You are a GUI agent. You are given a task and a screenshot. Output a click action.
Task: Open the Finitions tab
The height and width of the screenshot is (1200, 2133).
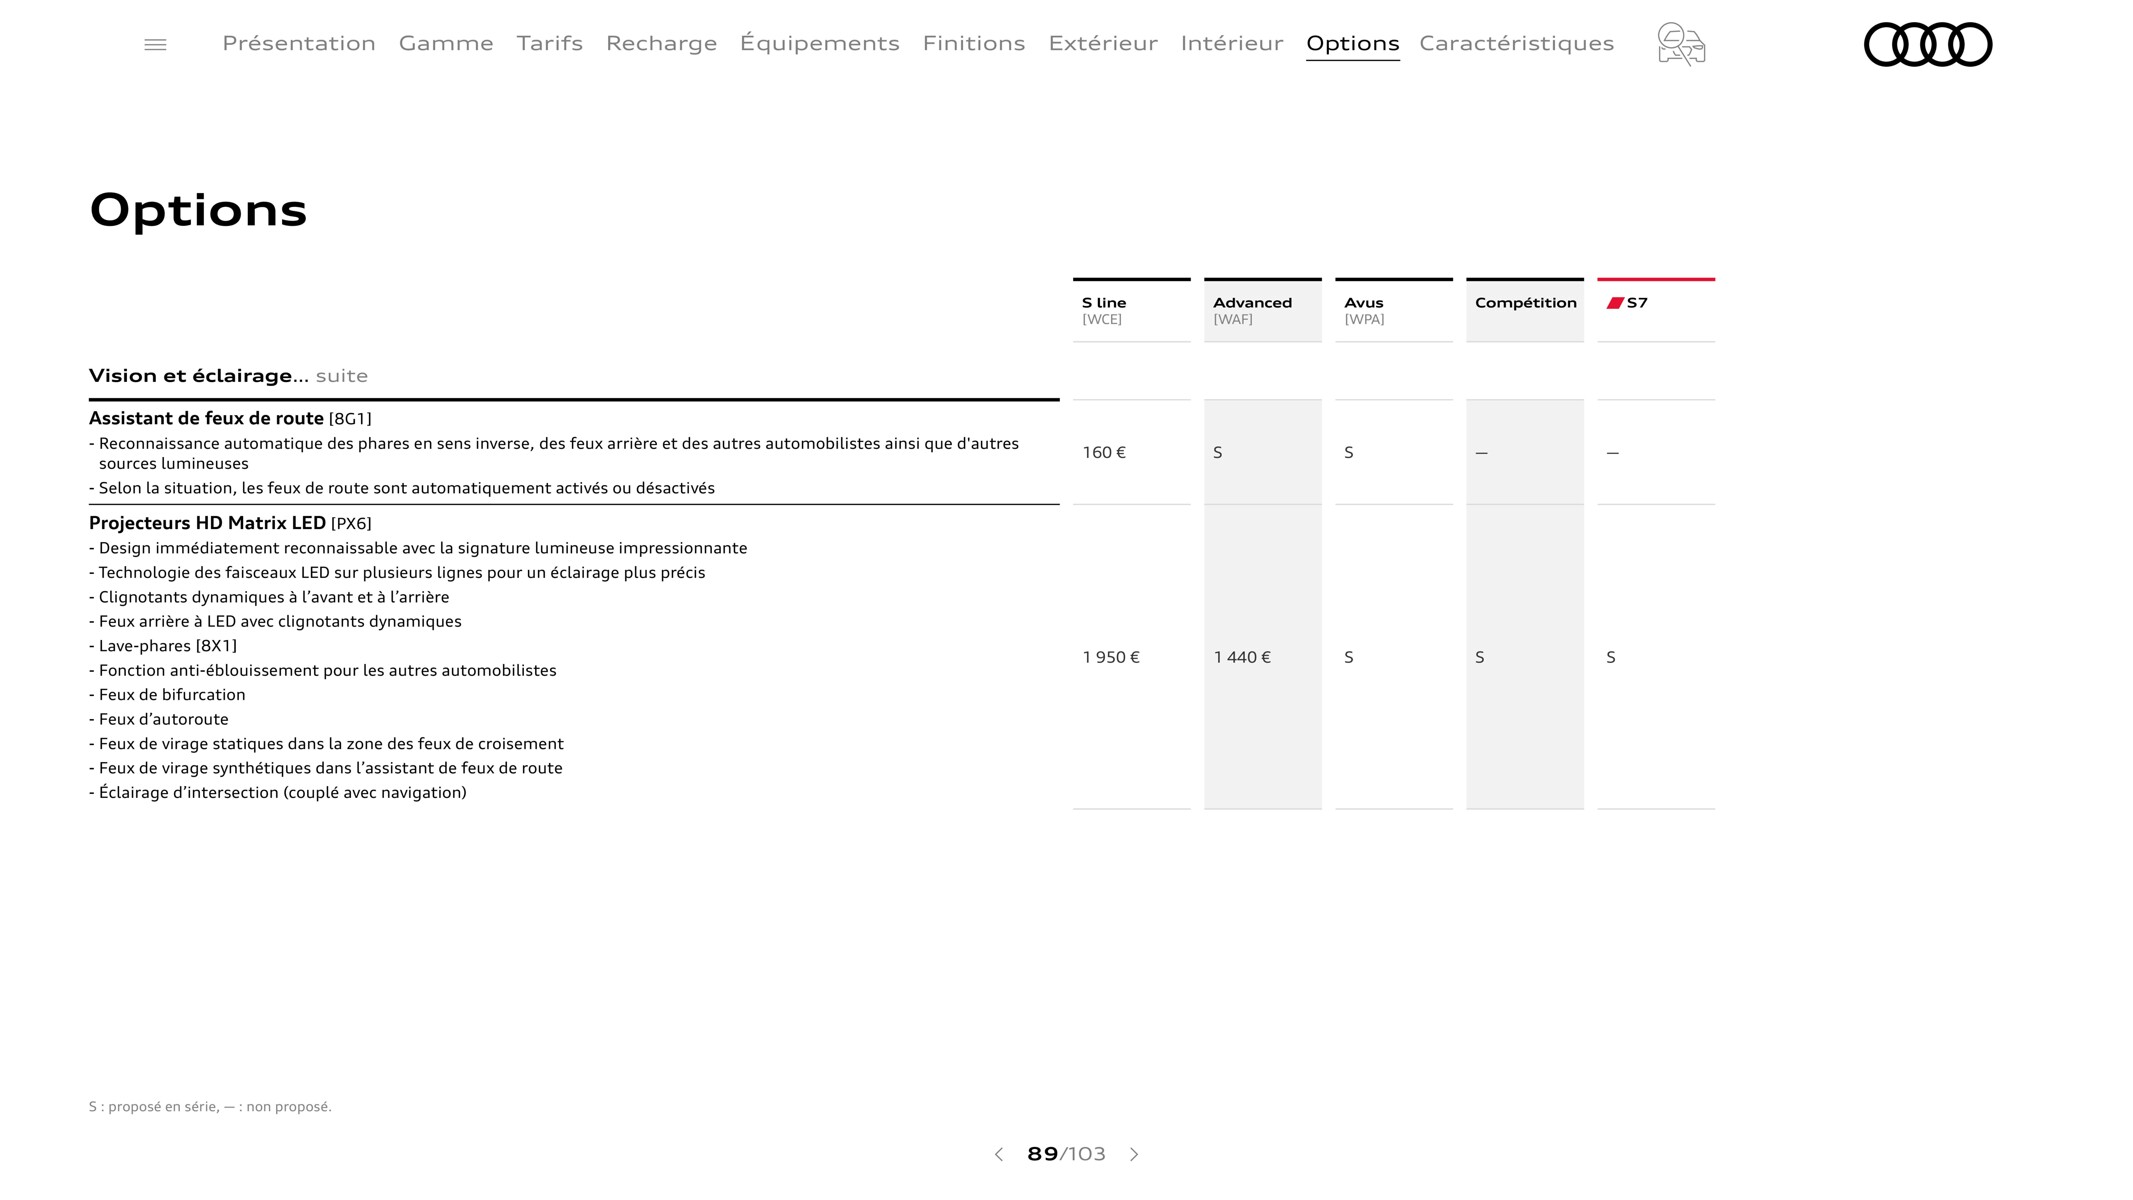pos(973,43)
